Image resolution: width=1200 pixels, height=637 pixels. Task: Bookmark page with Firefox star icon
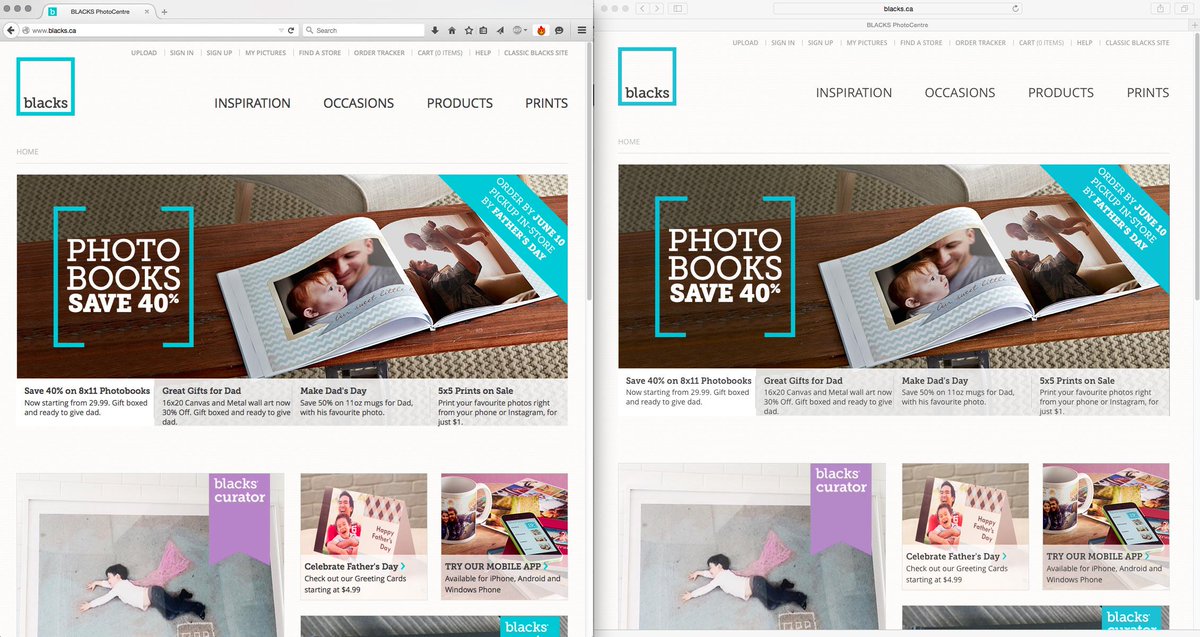point(468,30)
